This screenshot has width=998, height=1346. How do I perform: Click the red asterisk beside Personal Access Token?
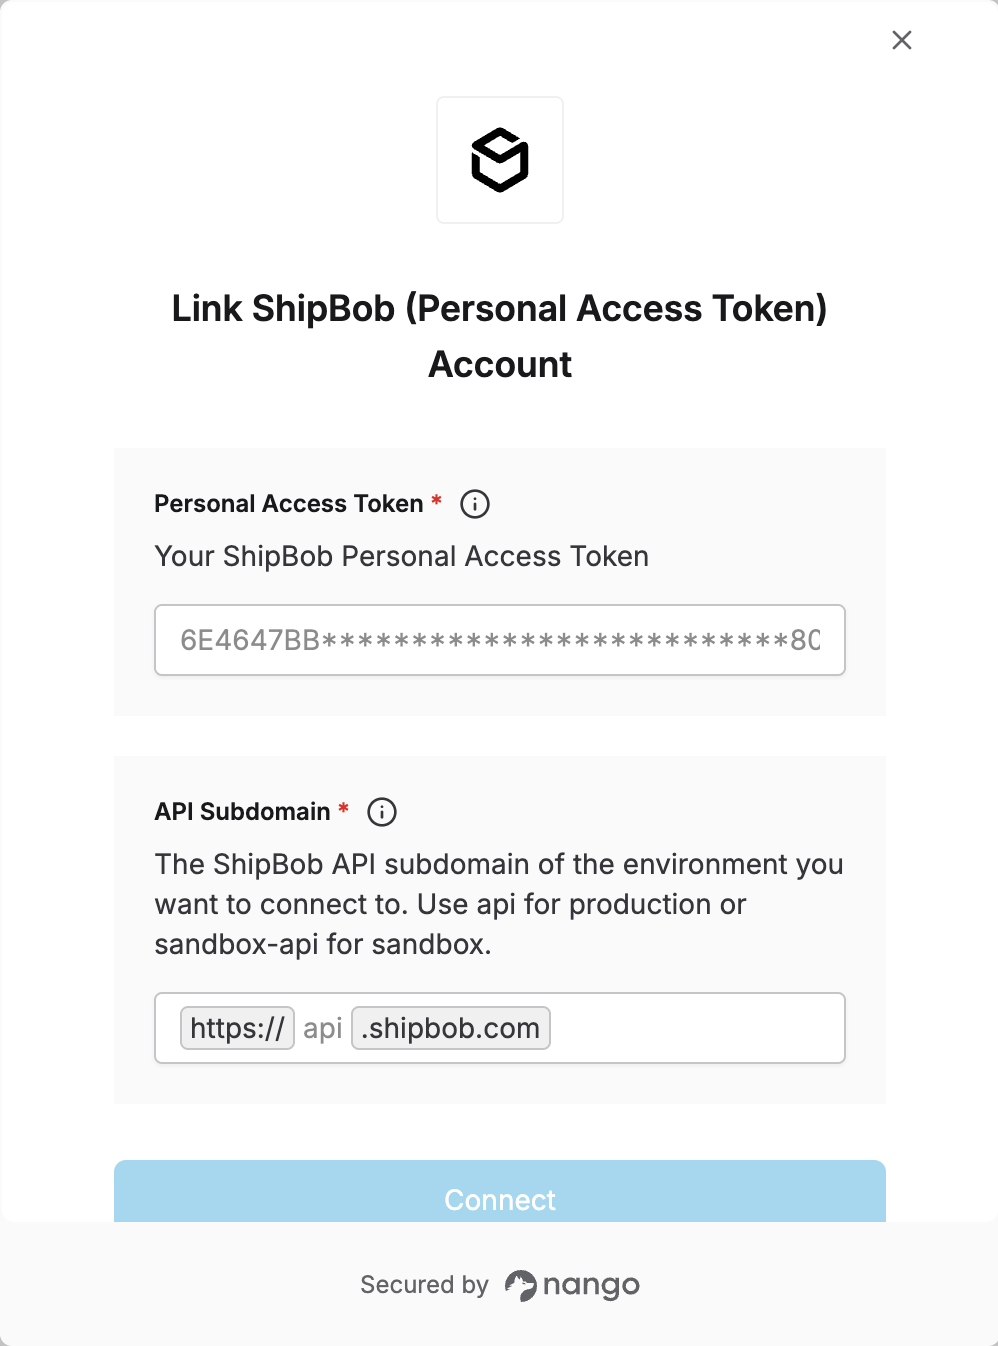(x=436, y=500)
